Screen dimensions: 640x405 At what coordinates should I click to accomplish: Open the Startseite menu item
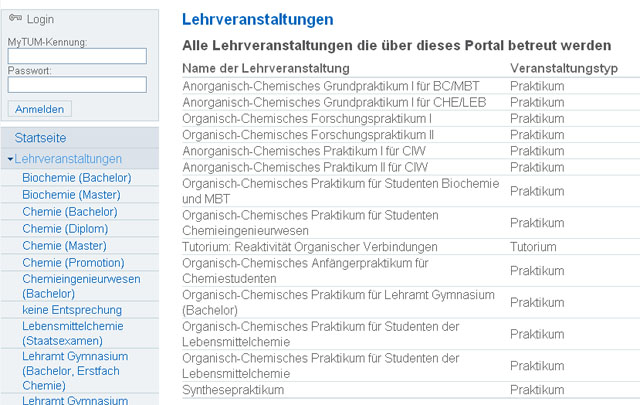click(x=40, y=138)
